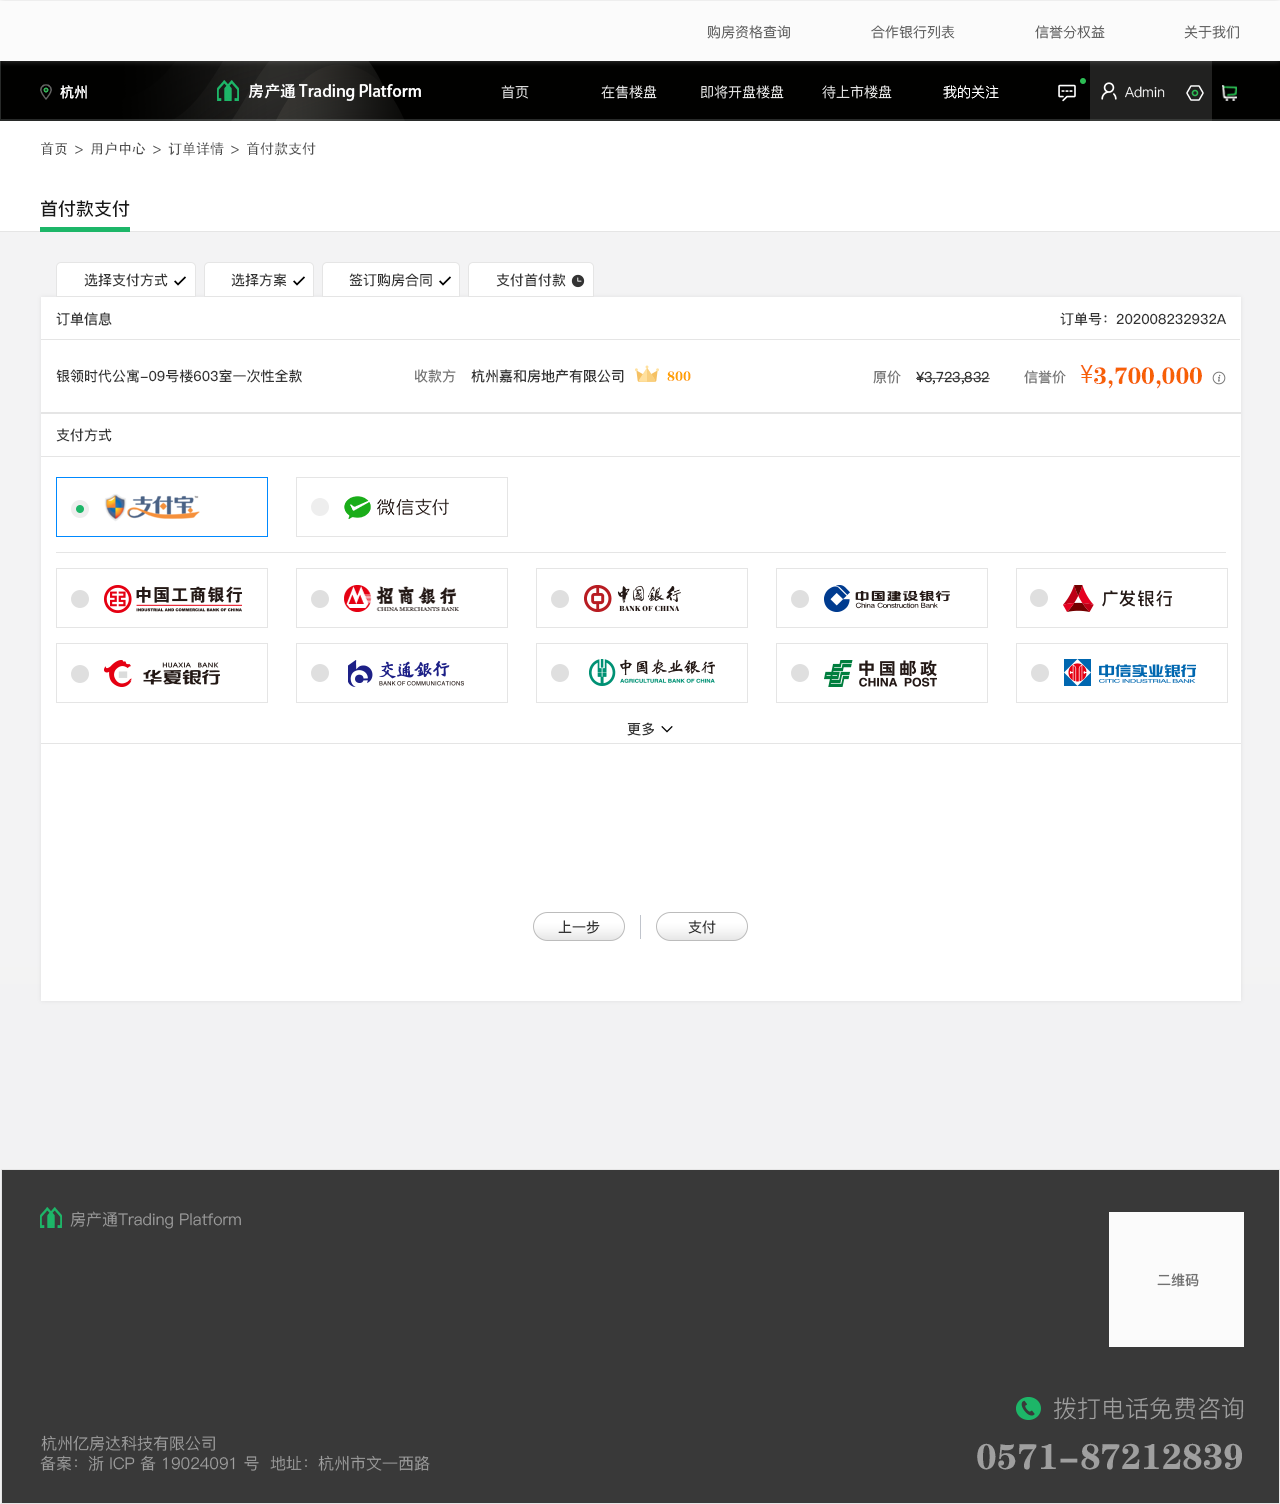
Task: Click the footer 房产通 logo icon
Action: (x=51, y=1218)
